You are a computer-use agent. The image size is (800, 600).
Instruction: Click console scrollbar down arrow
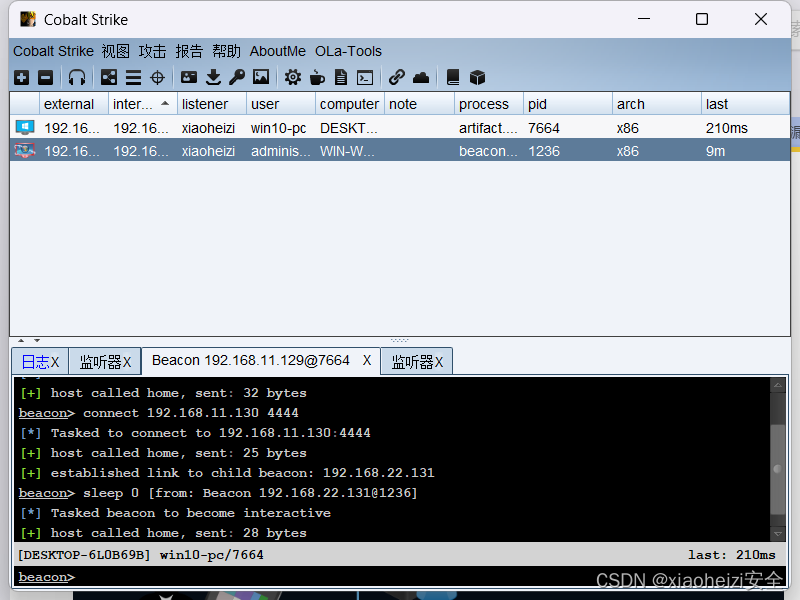coord(778,534)
